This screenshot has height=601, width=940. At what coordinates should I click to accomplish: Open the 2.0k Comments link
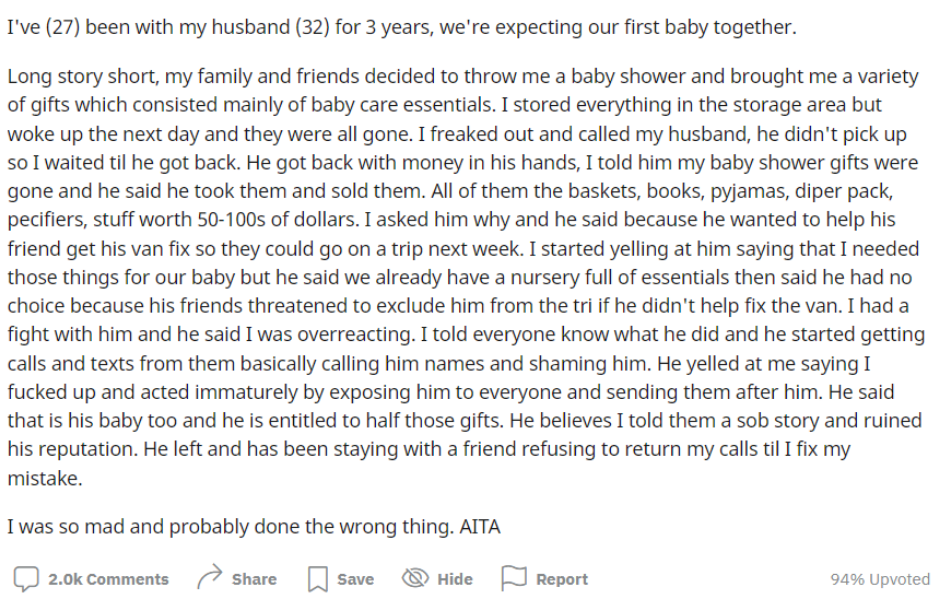click(x=109, y=579)
